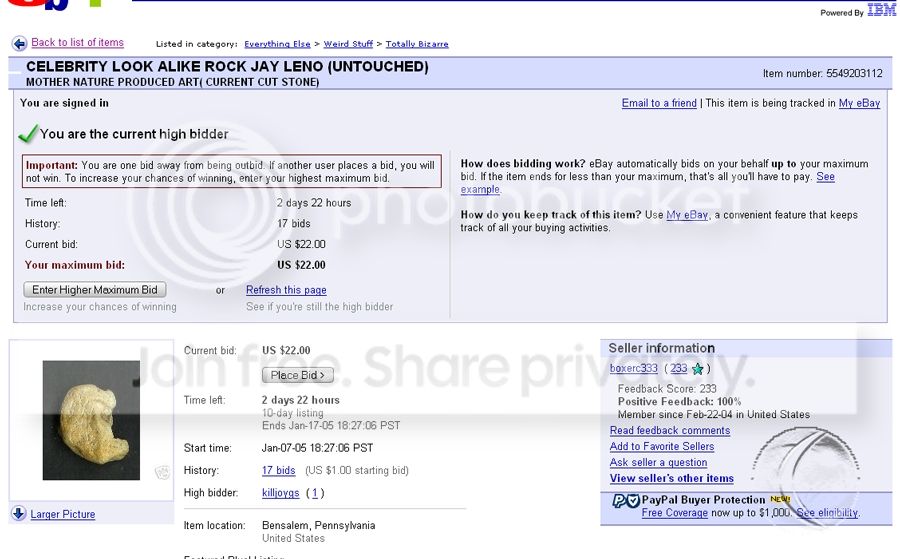900x559 pixels.
Task: Click the IBM logo
Action: tap(881, 10)
